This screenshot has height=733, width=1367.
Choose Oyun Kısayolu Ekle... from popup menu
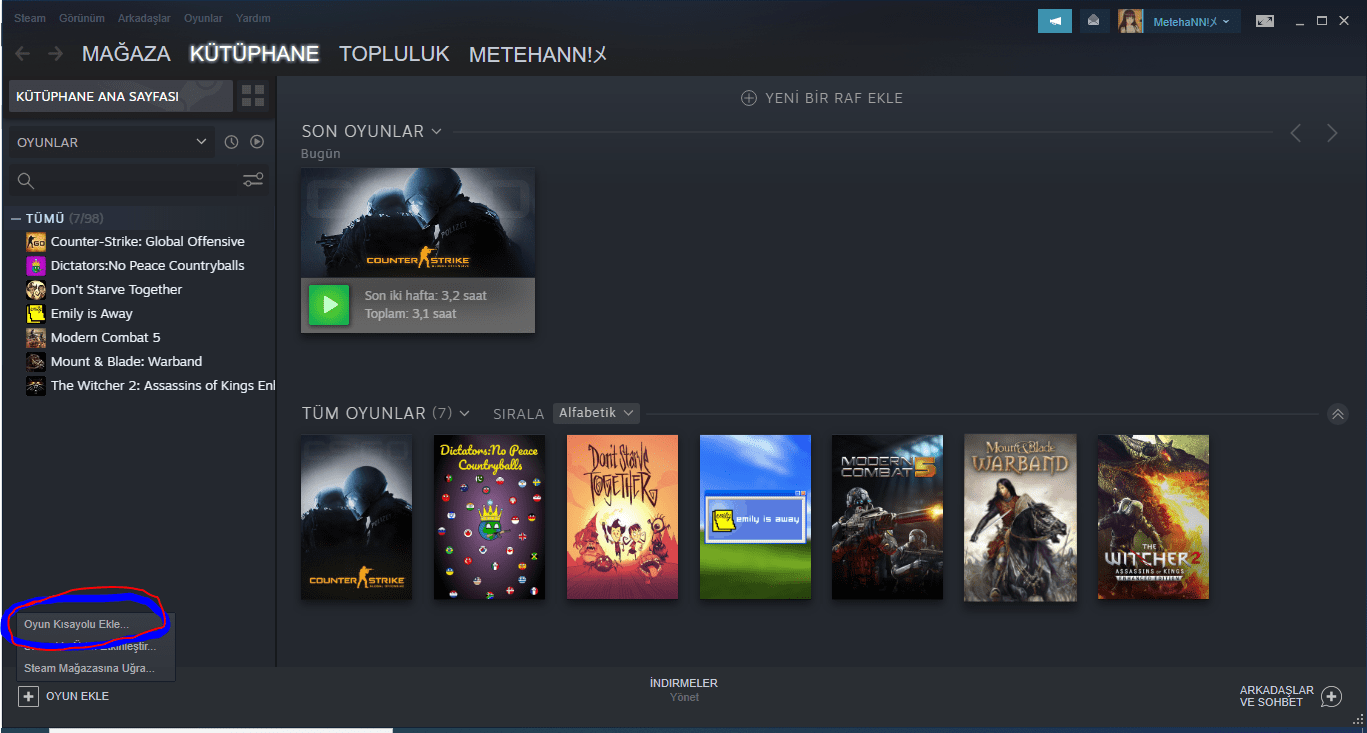pyautogui.click(x=77, y=624)
